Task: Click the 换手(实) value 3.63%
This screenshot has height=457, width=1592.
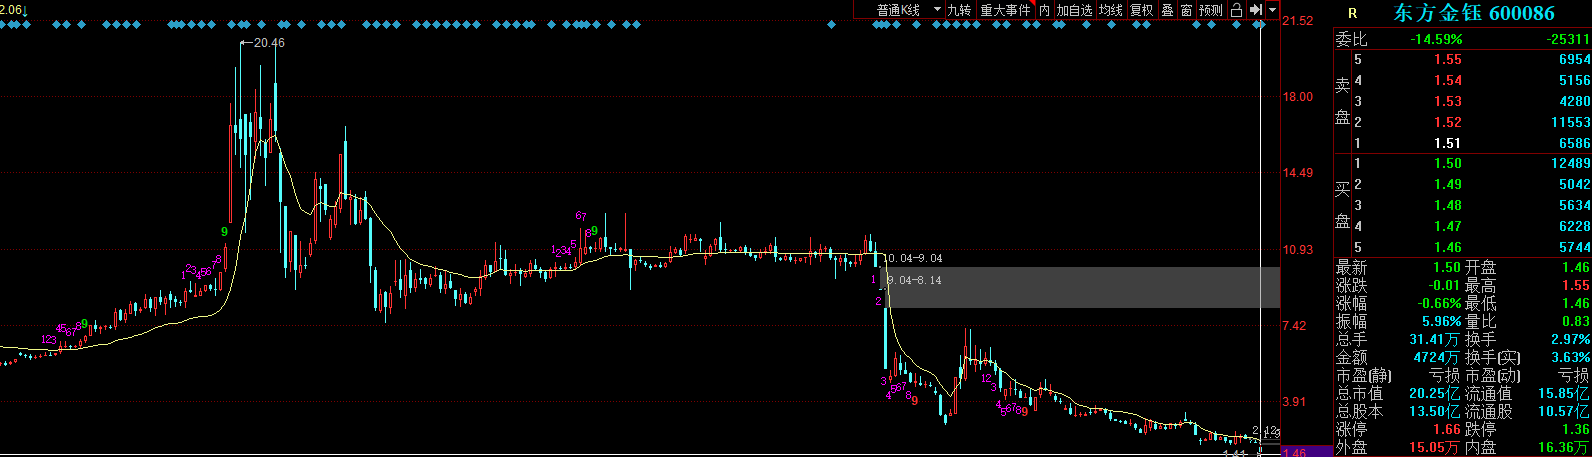Action: (x=1571, y=357)
